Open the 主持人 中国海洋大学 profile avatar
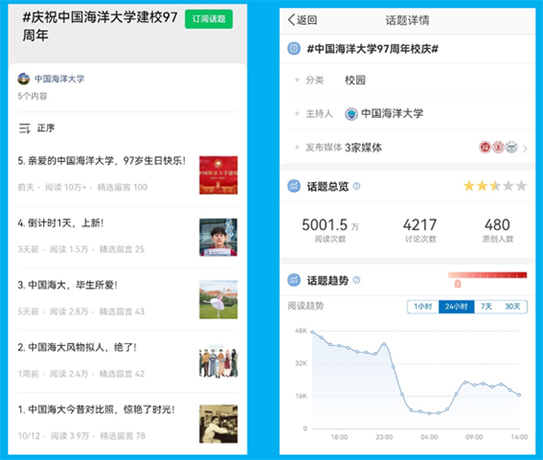543x460 pixels. coord(351,114)
